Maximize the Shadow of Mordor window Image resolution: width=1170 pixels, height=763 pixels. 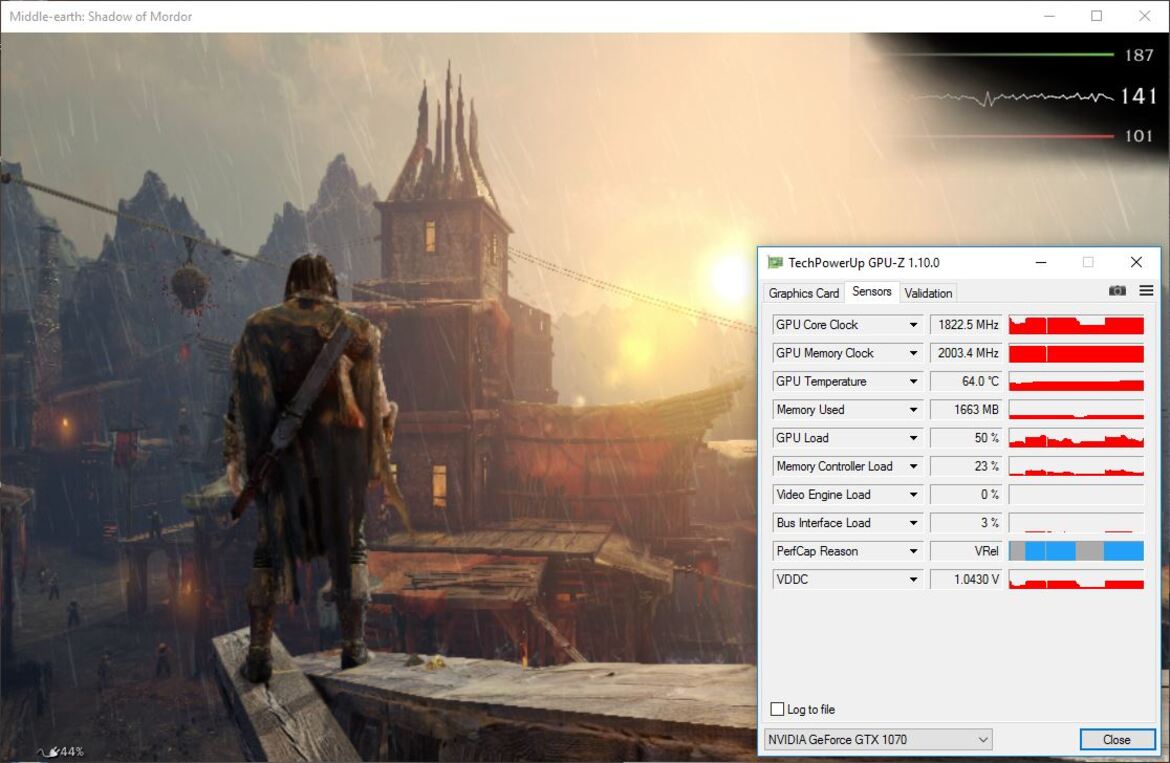point(1096,16)
